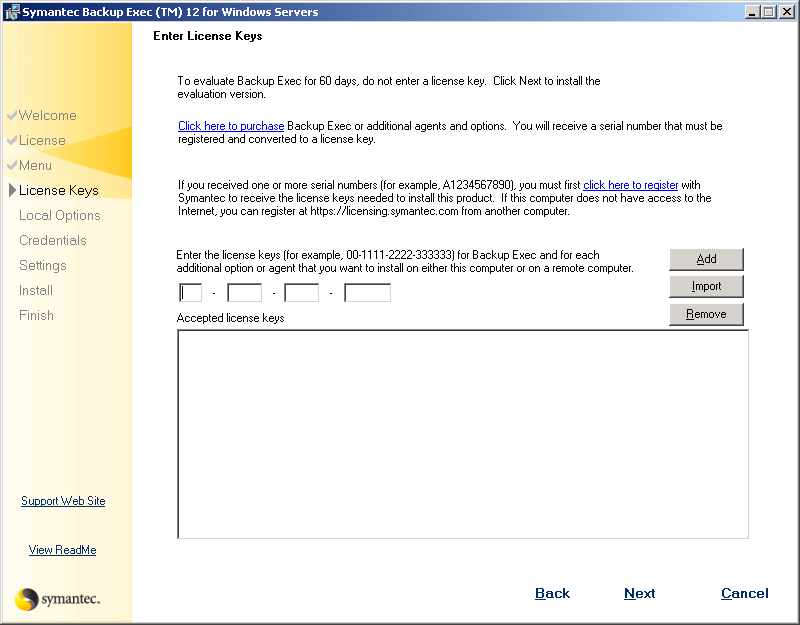800x625 pixels.
Task: Select the Menu step in the sidebar
Action: (x=35, y=165)
